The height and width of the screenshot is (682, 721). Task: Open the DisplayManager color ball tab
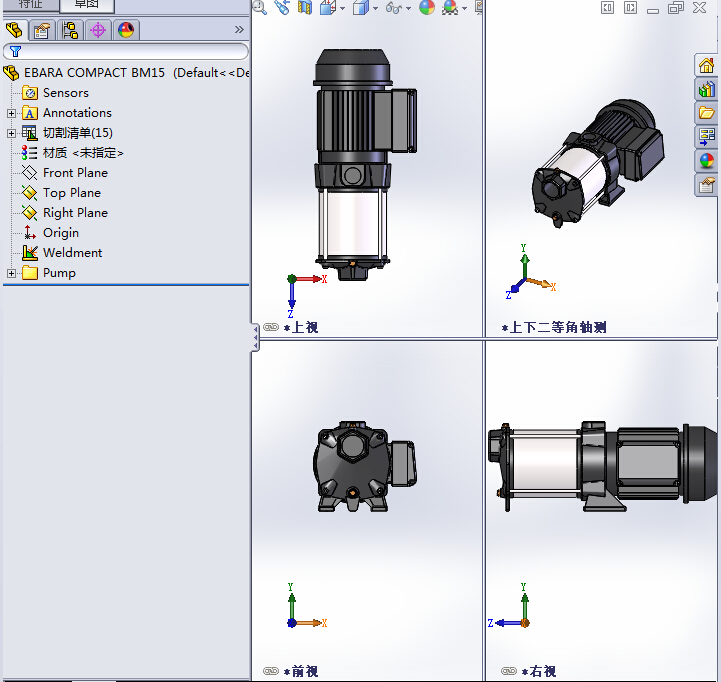(126, 30)
